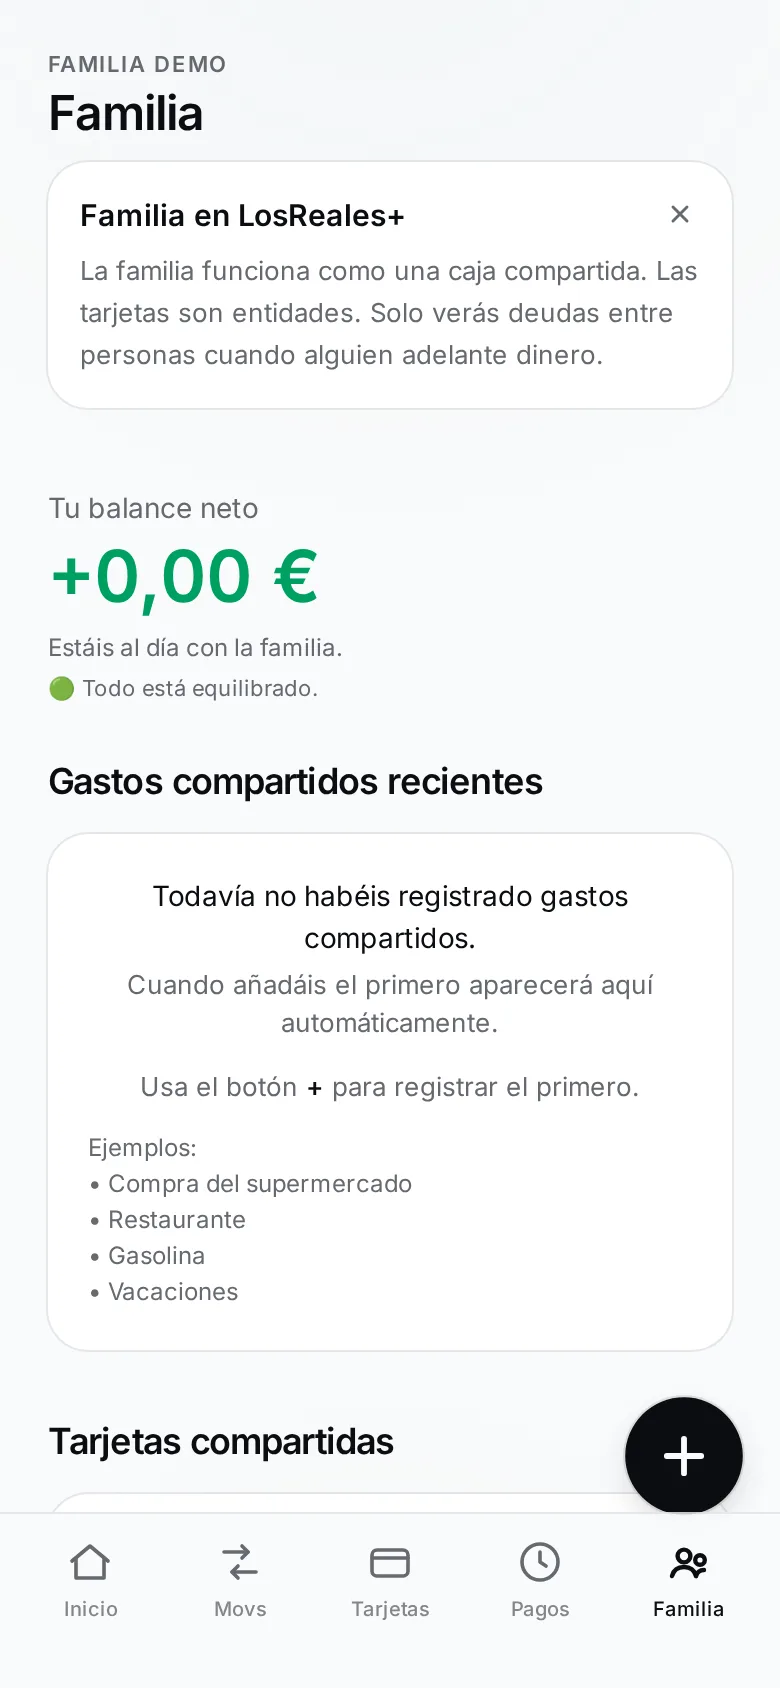Click the Familia page title
Screen dimensions: 780x1688
[x=126, y=113]
